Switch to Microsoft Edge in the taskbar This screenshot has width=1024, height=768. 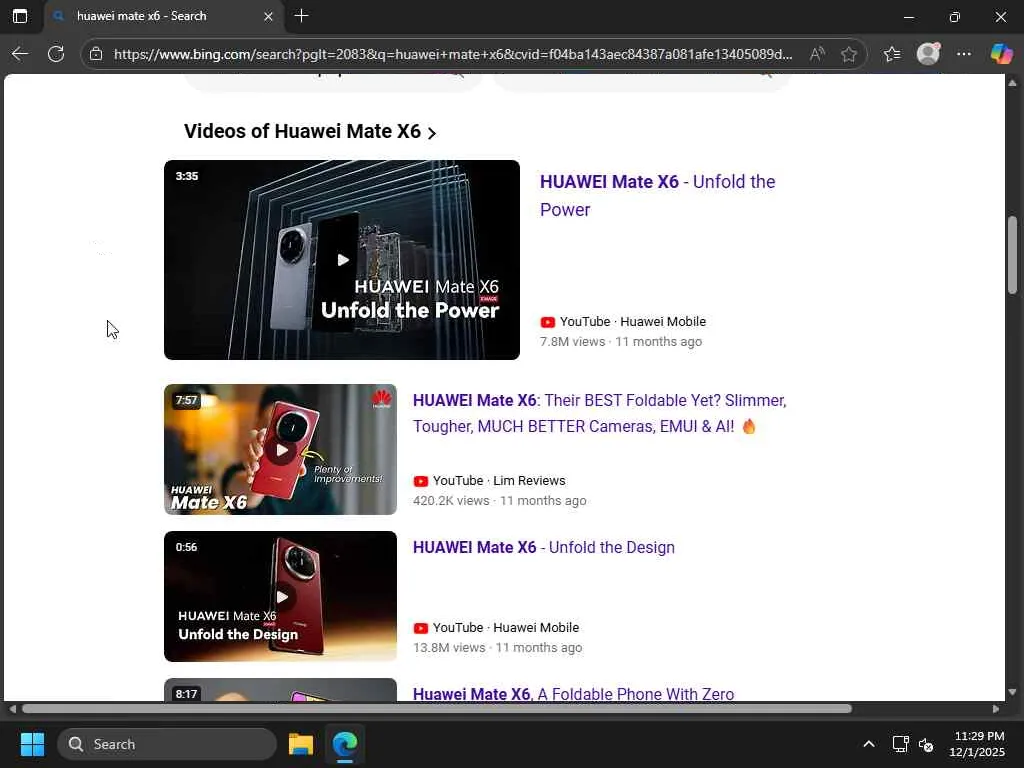[x=345, y=744]
